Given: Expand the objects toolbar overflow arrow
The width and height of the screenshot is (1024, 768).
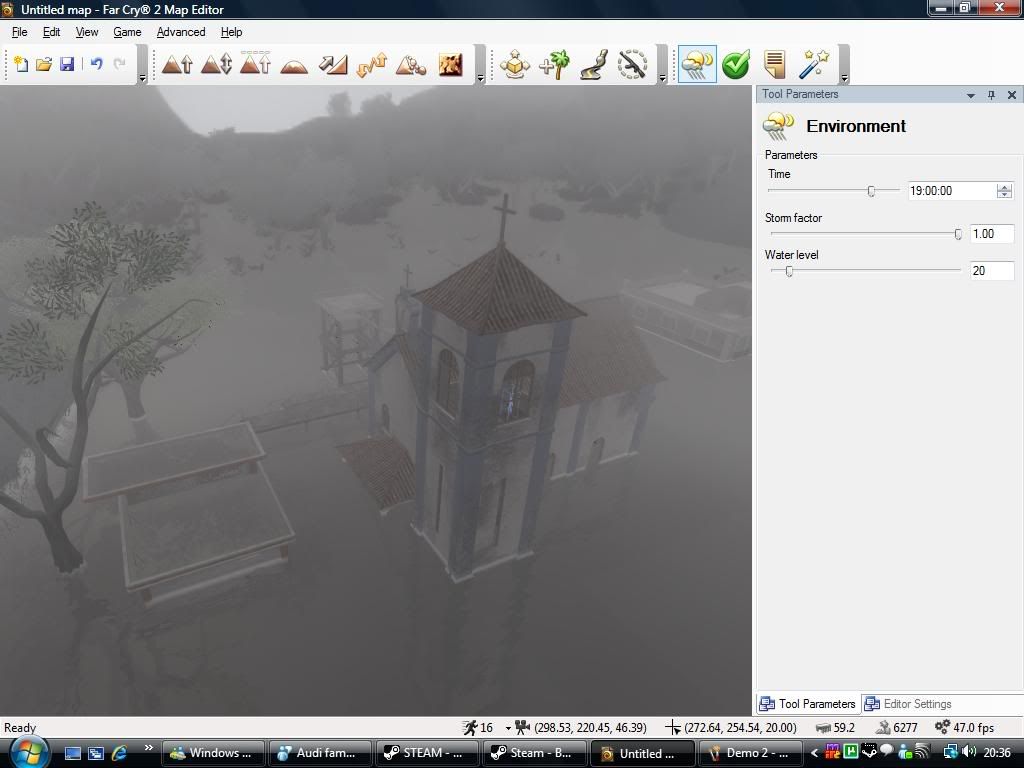Looking at the screenshot, I should click(662, 78).
